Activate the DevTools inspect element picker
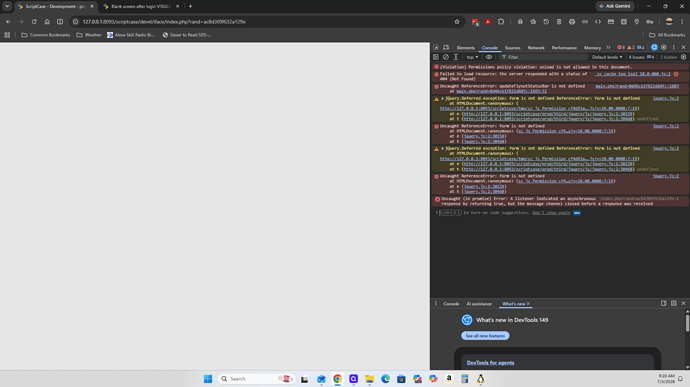The width and height of the screenshot is (690, 387). [x=436, y=48]
